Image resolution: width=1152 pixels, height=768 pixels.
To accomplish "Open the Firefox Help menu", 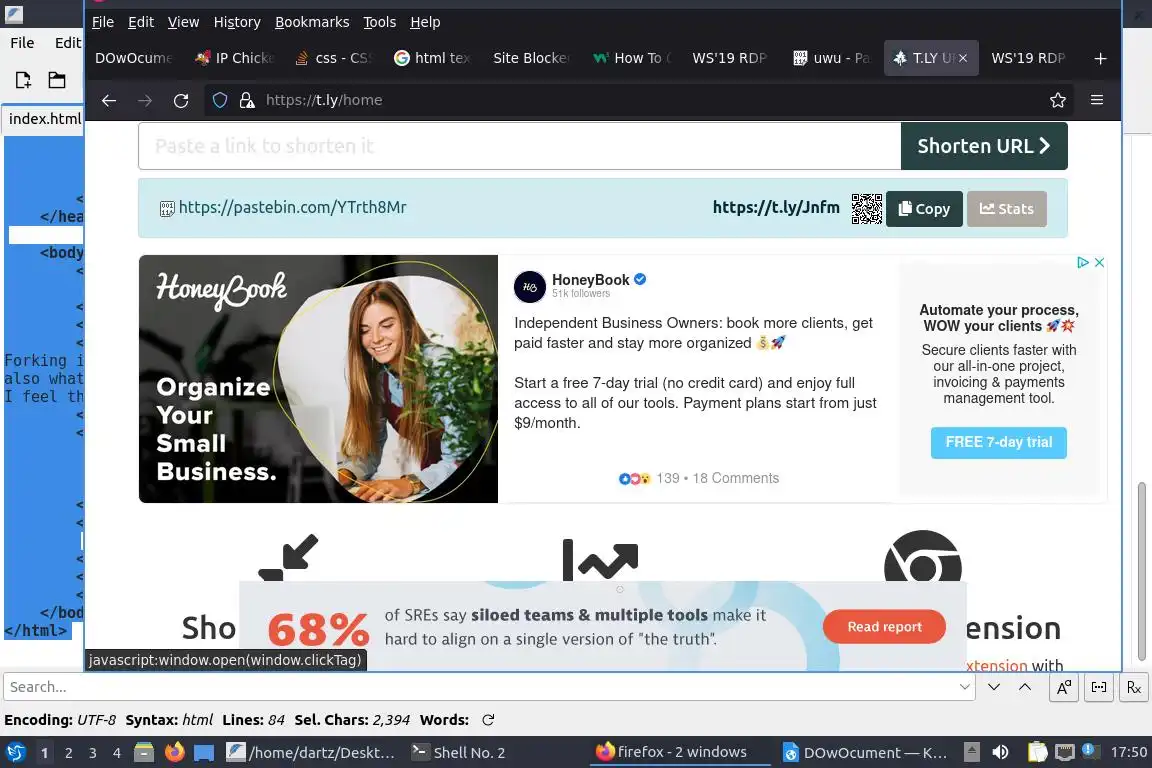I will point(425,22).
